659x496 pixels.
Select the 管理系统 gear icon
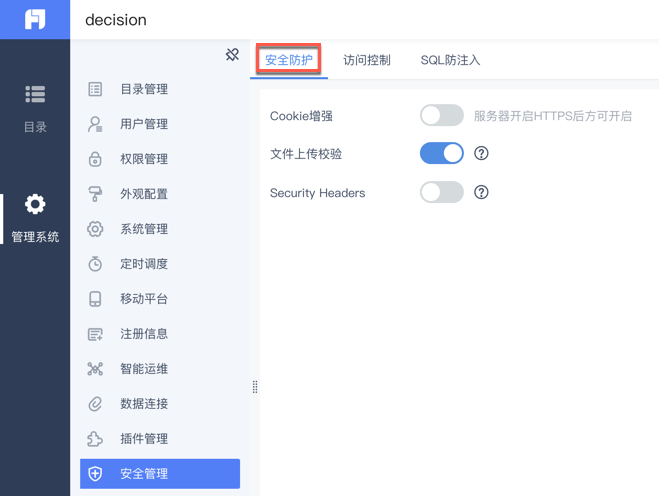[x=35, y=205]
